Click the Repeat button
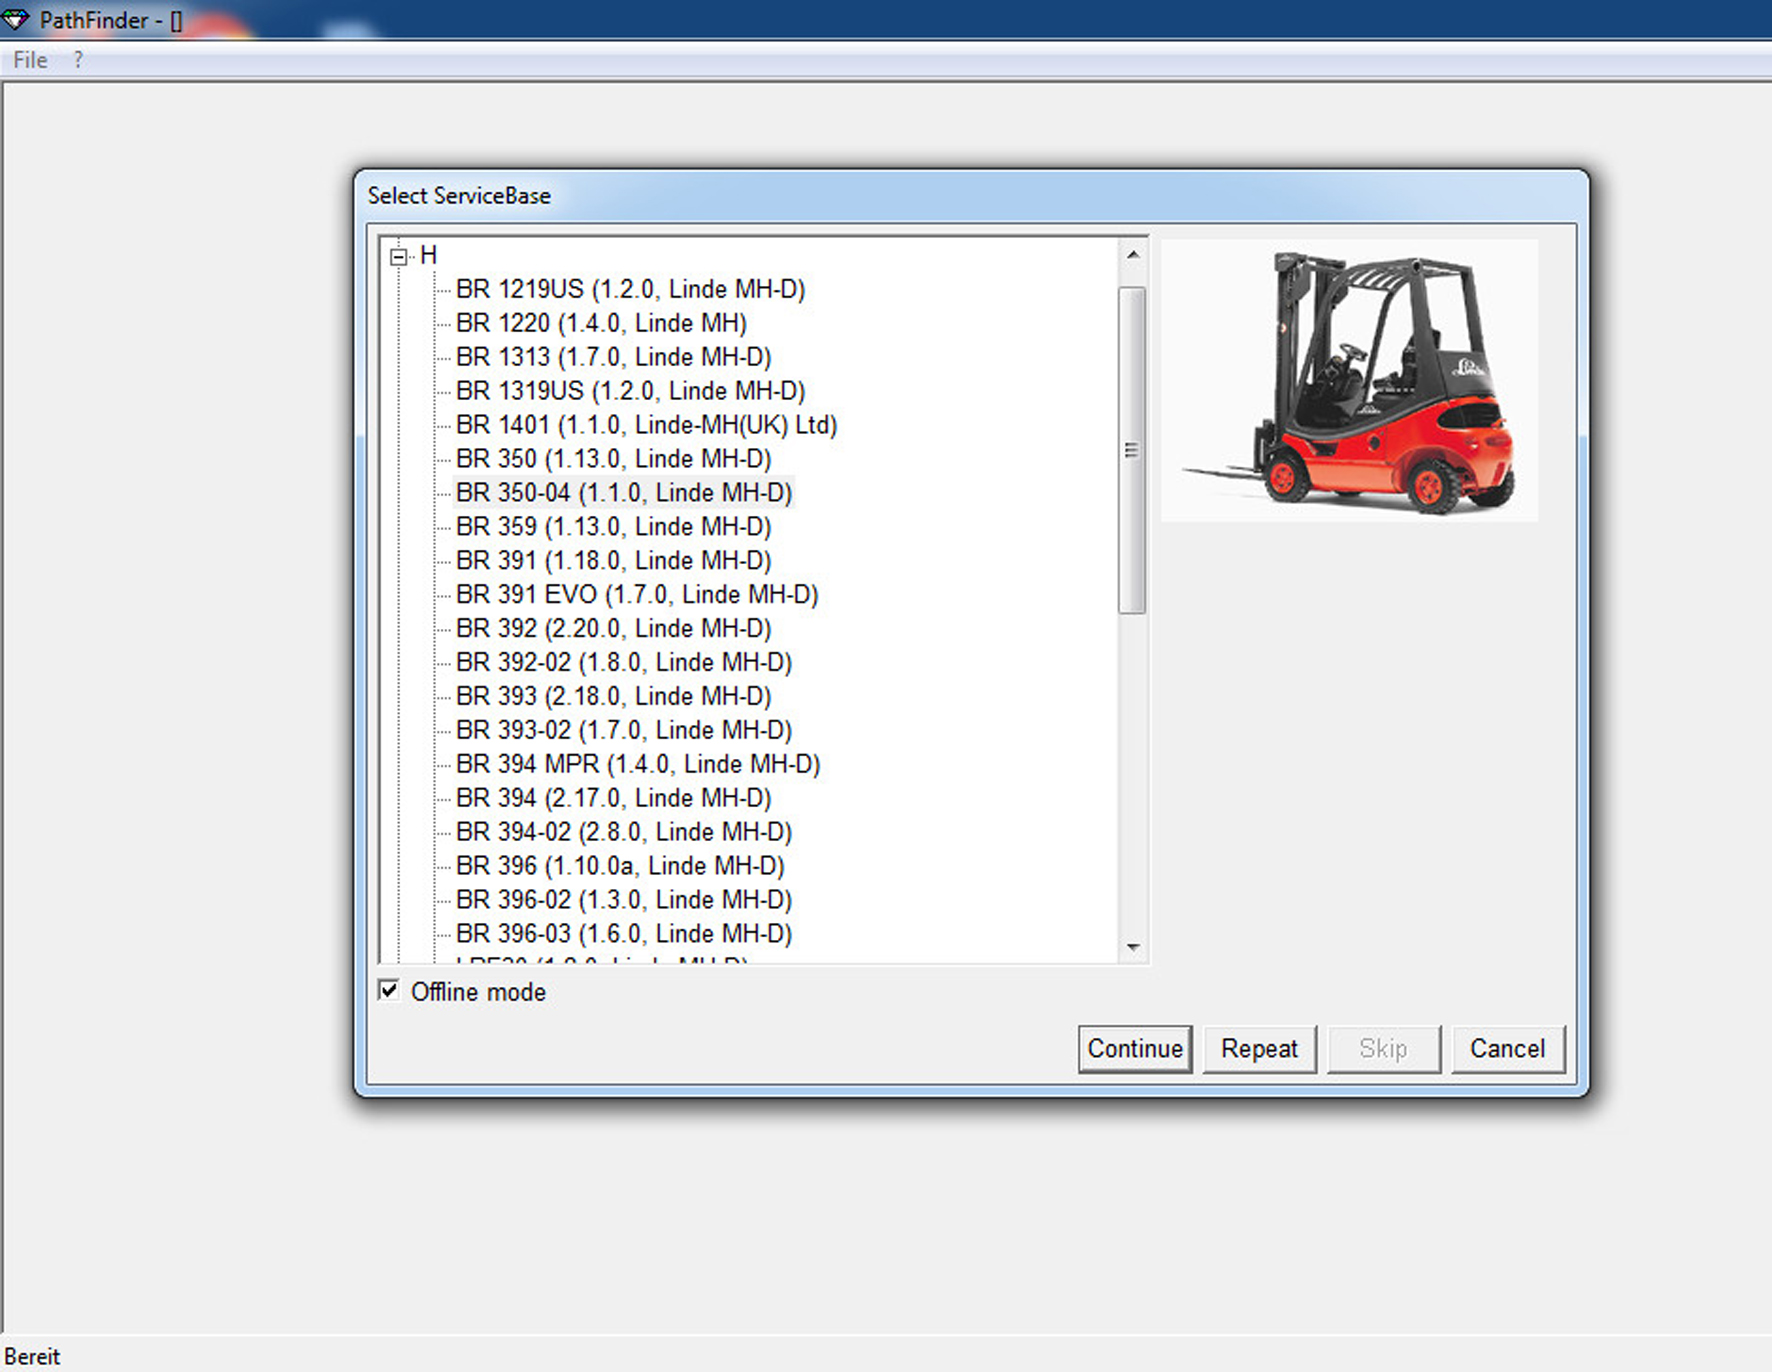 click(1259, 1049)
